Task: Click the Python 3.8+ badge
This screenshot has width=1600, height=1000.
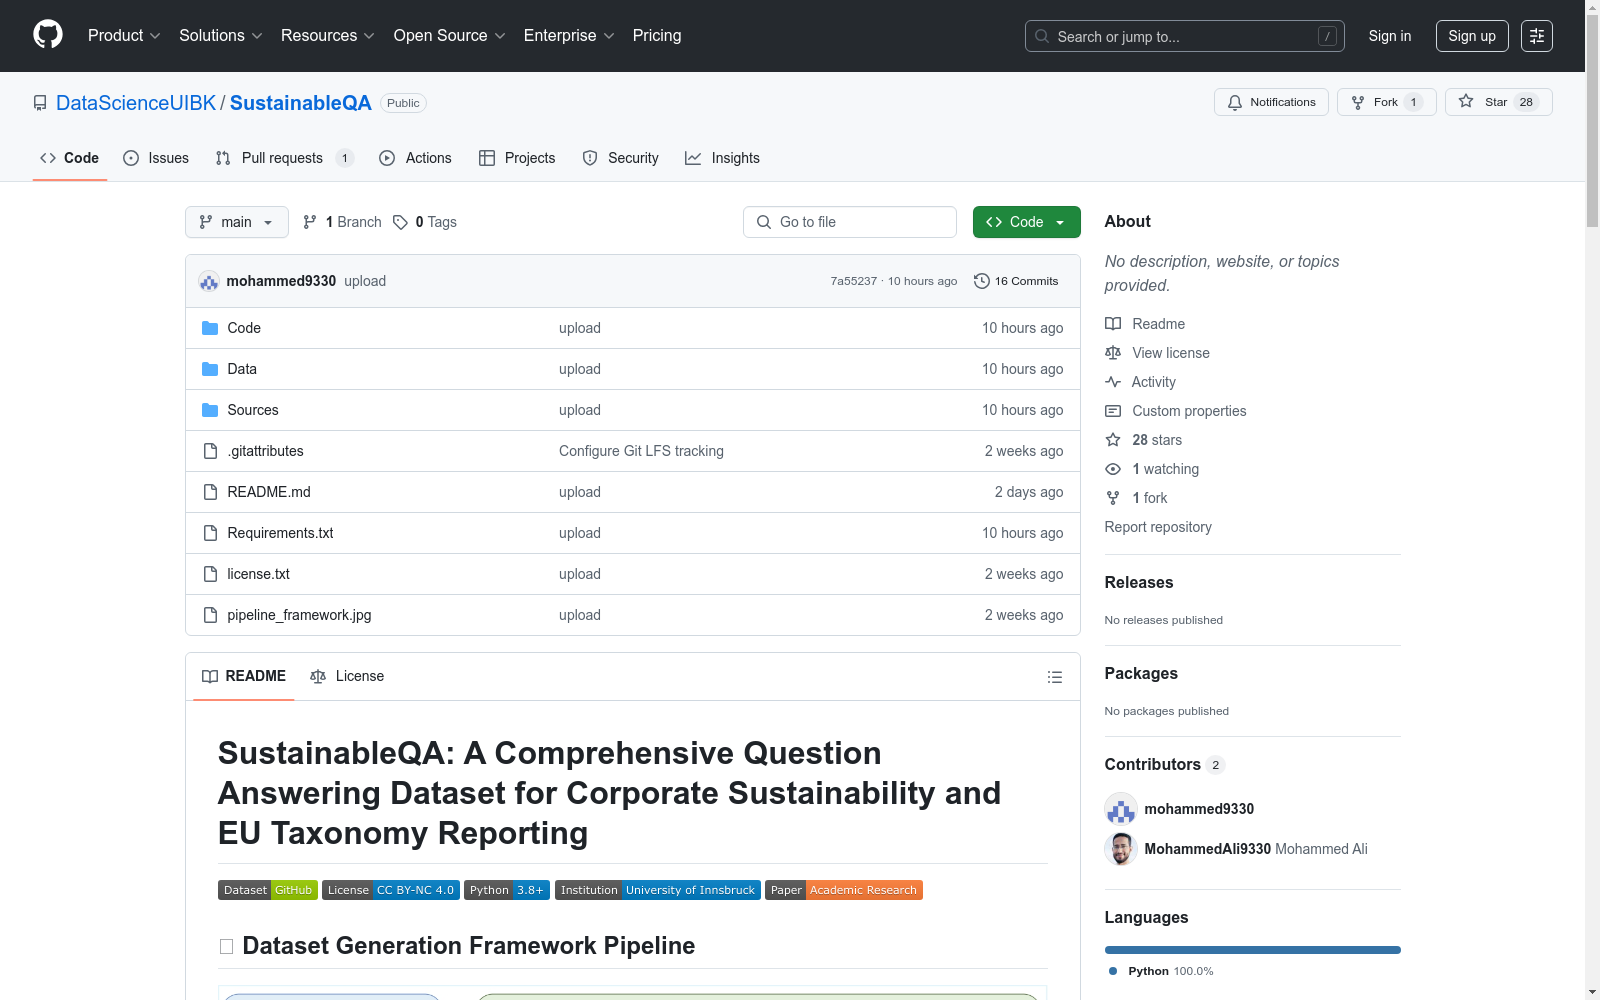Action: coord(507,890)
